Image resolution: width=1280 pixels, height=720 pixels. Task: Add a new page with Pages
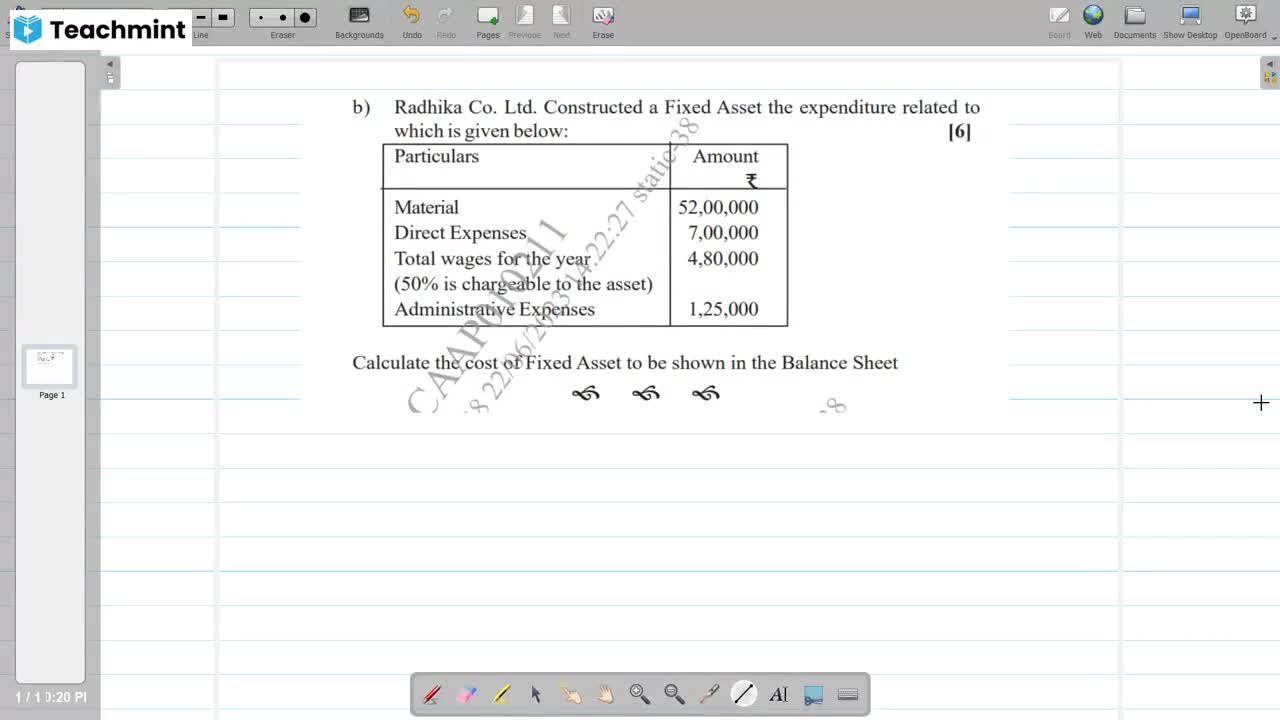coord(488,21)
